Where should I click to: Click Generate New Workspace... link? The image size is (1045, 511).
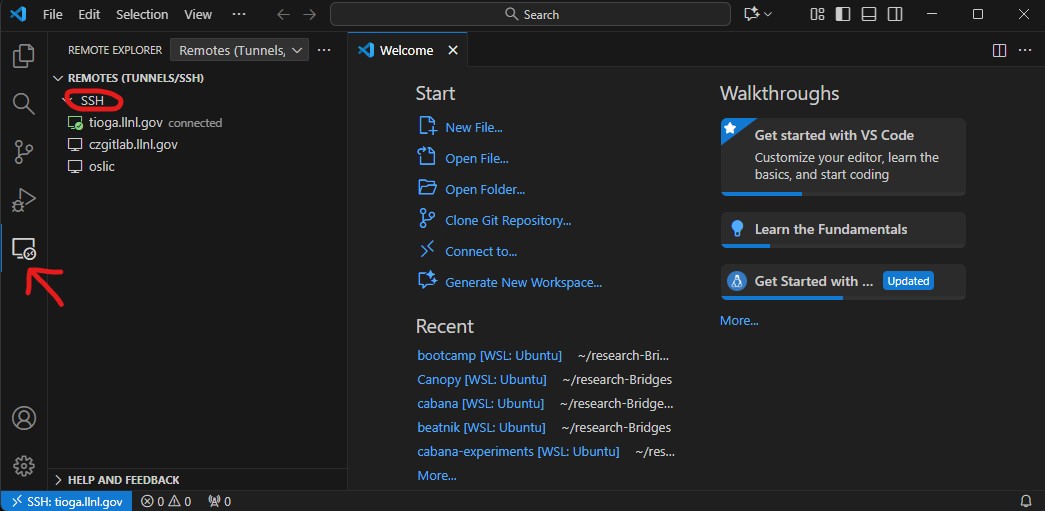524,282
